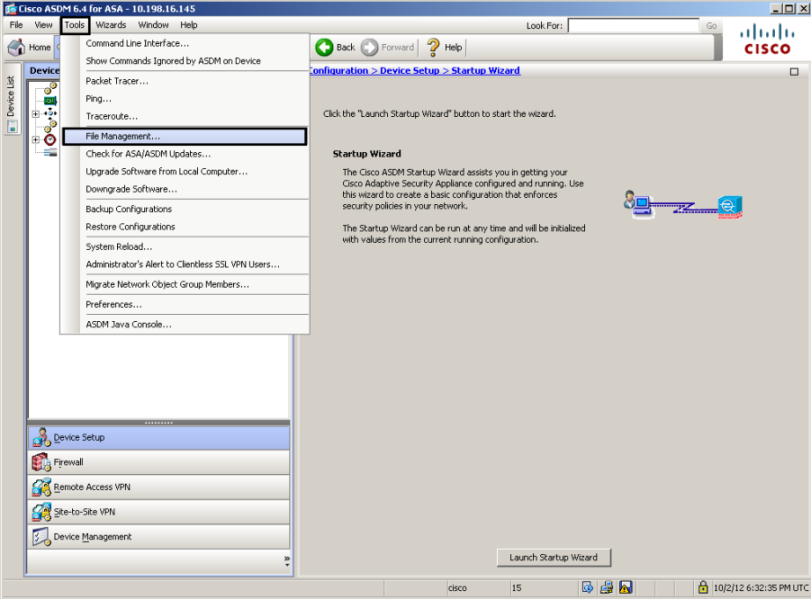Click the yellow question mark Help icon
The height and width of the screenshot is (599, 811).
click(x=433, y=47)
